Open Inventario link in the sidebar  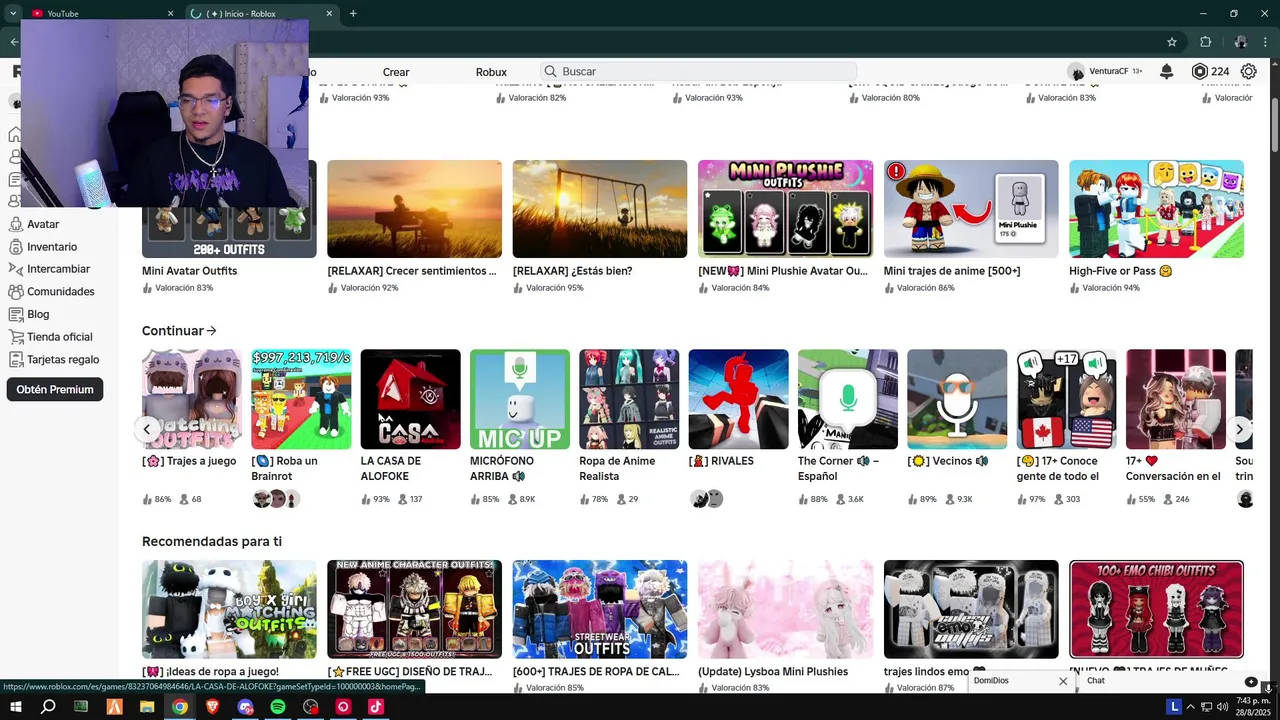point(52,247)
